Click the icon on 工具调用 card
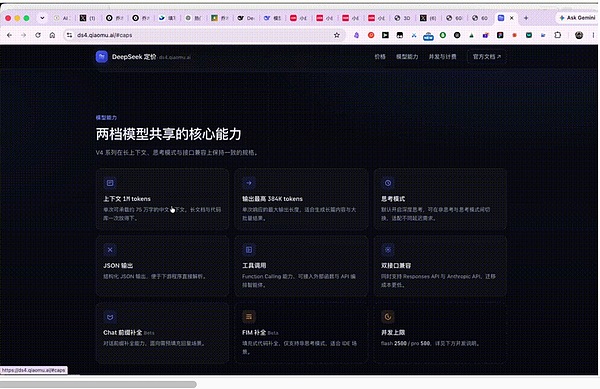Viewport: 600px width, 389px height. [249, 250]
